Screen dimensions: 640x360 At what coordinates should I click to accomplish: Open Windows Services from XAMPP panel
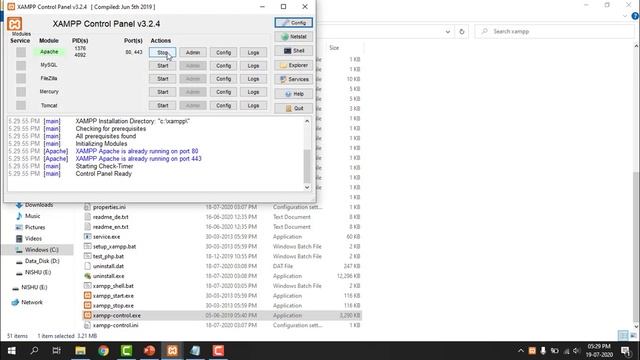(293, 79)
